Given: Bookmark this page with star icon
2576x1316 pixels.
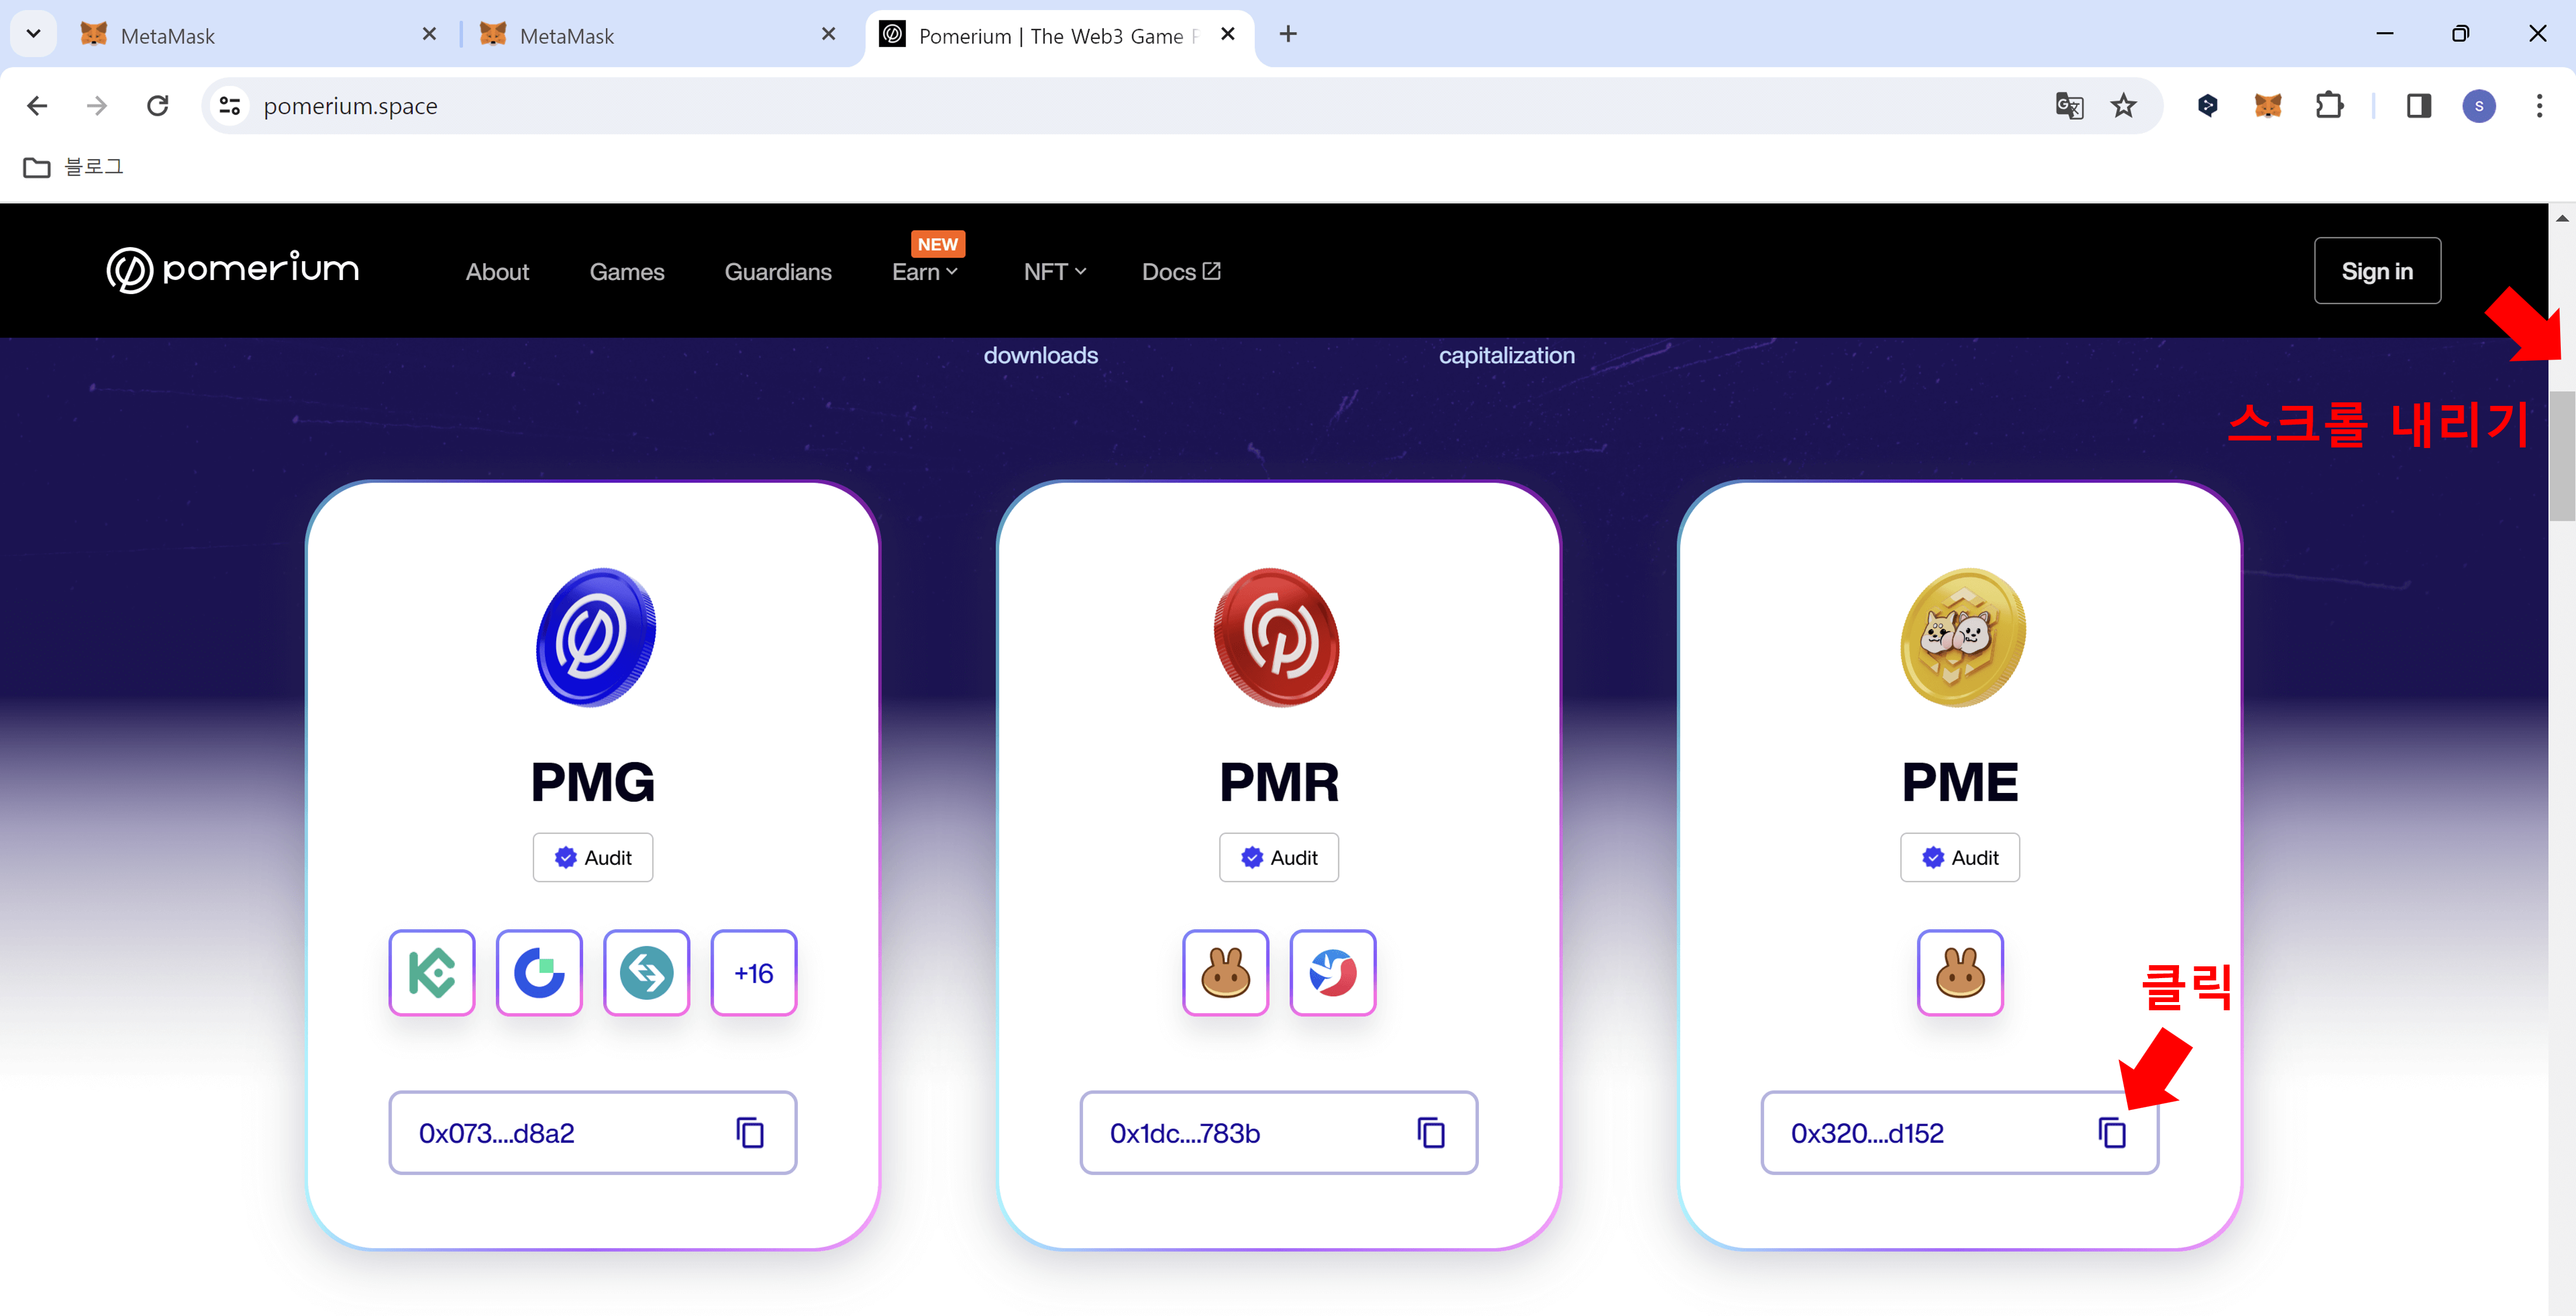Looking at the screenshot, I should point(2123,106).
